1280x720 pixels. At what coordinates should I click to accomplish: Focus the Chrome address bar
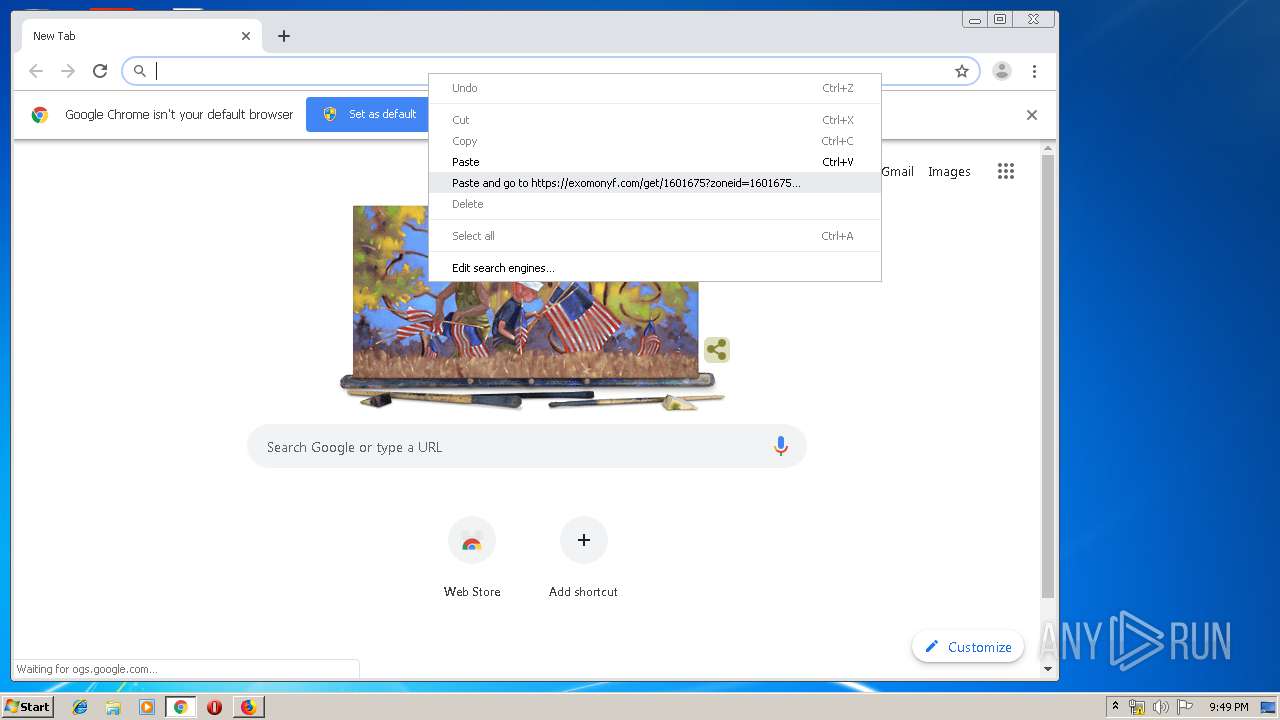[550, 71]
